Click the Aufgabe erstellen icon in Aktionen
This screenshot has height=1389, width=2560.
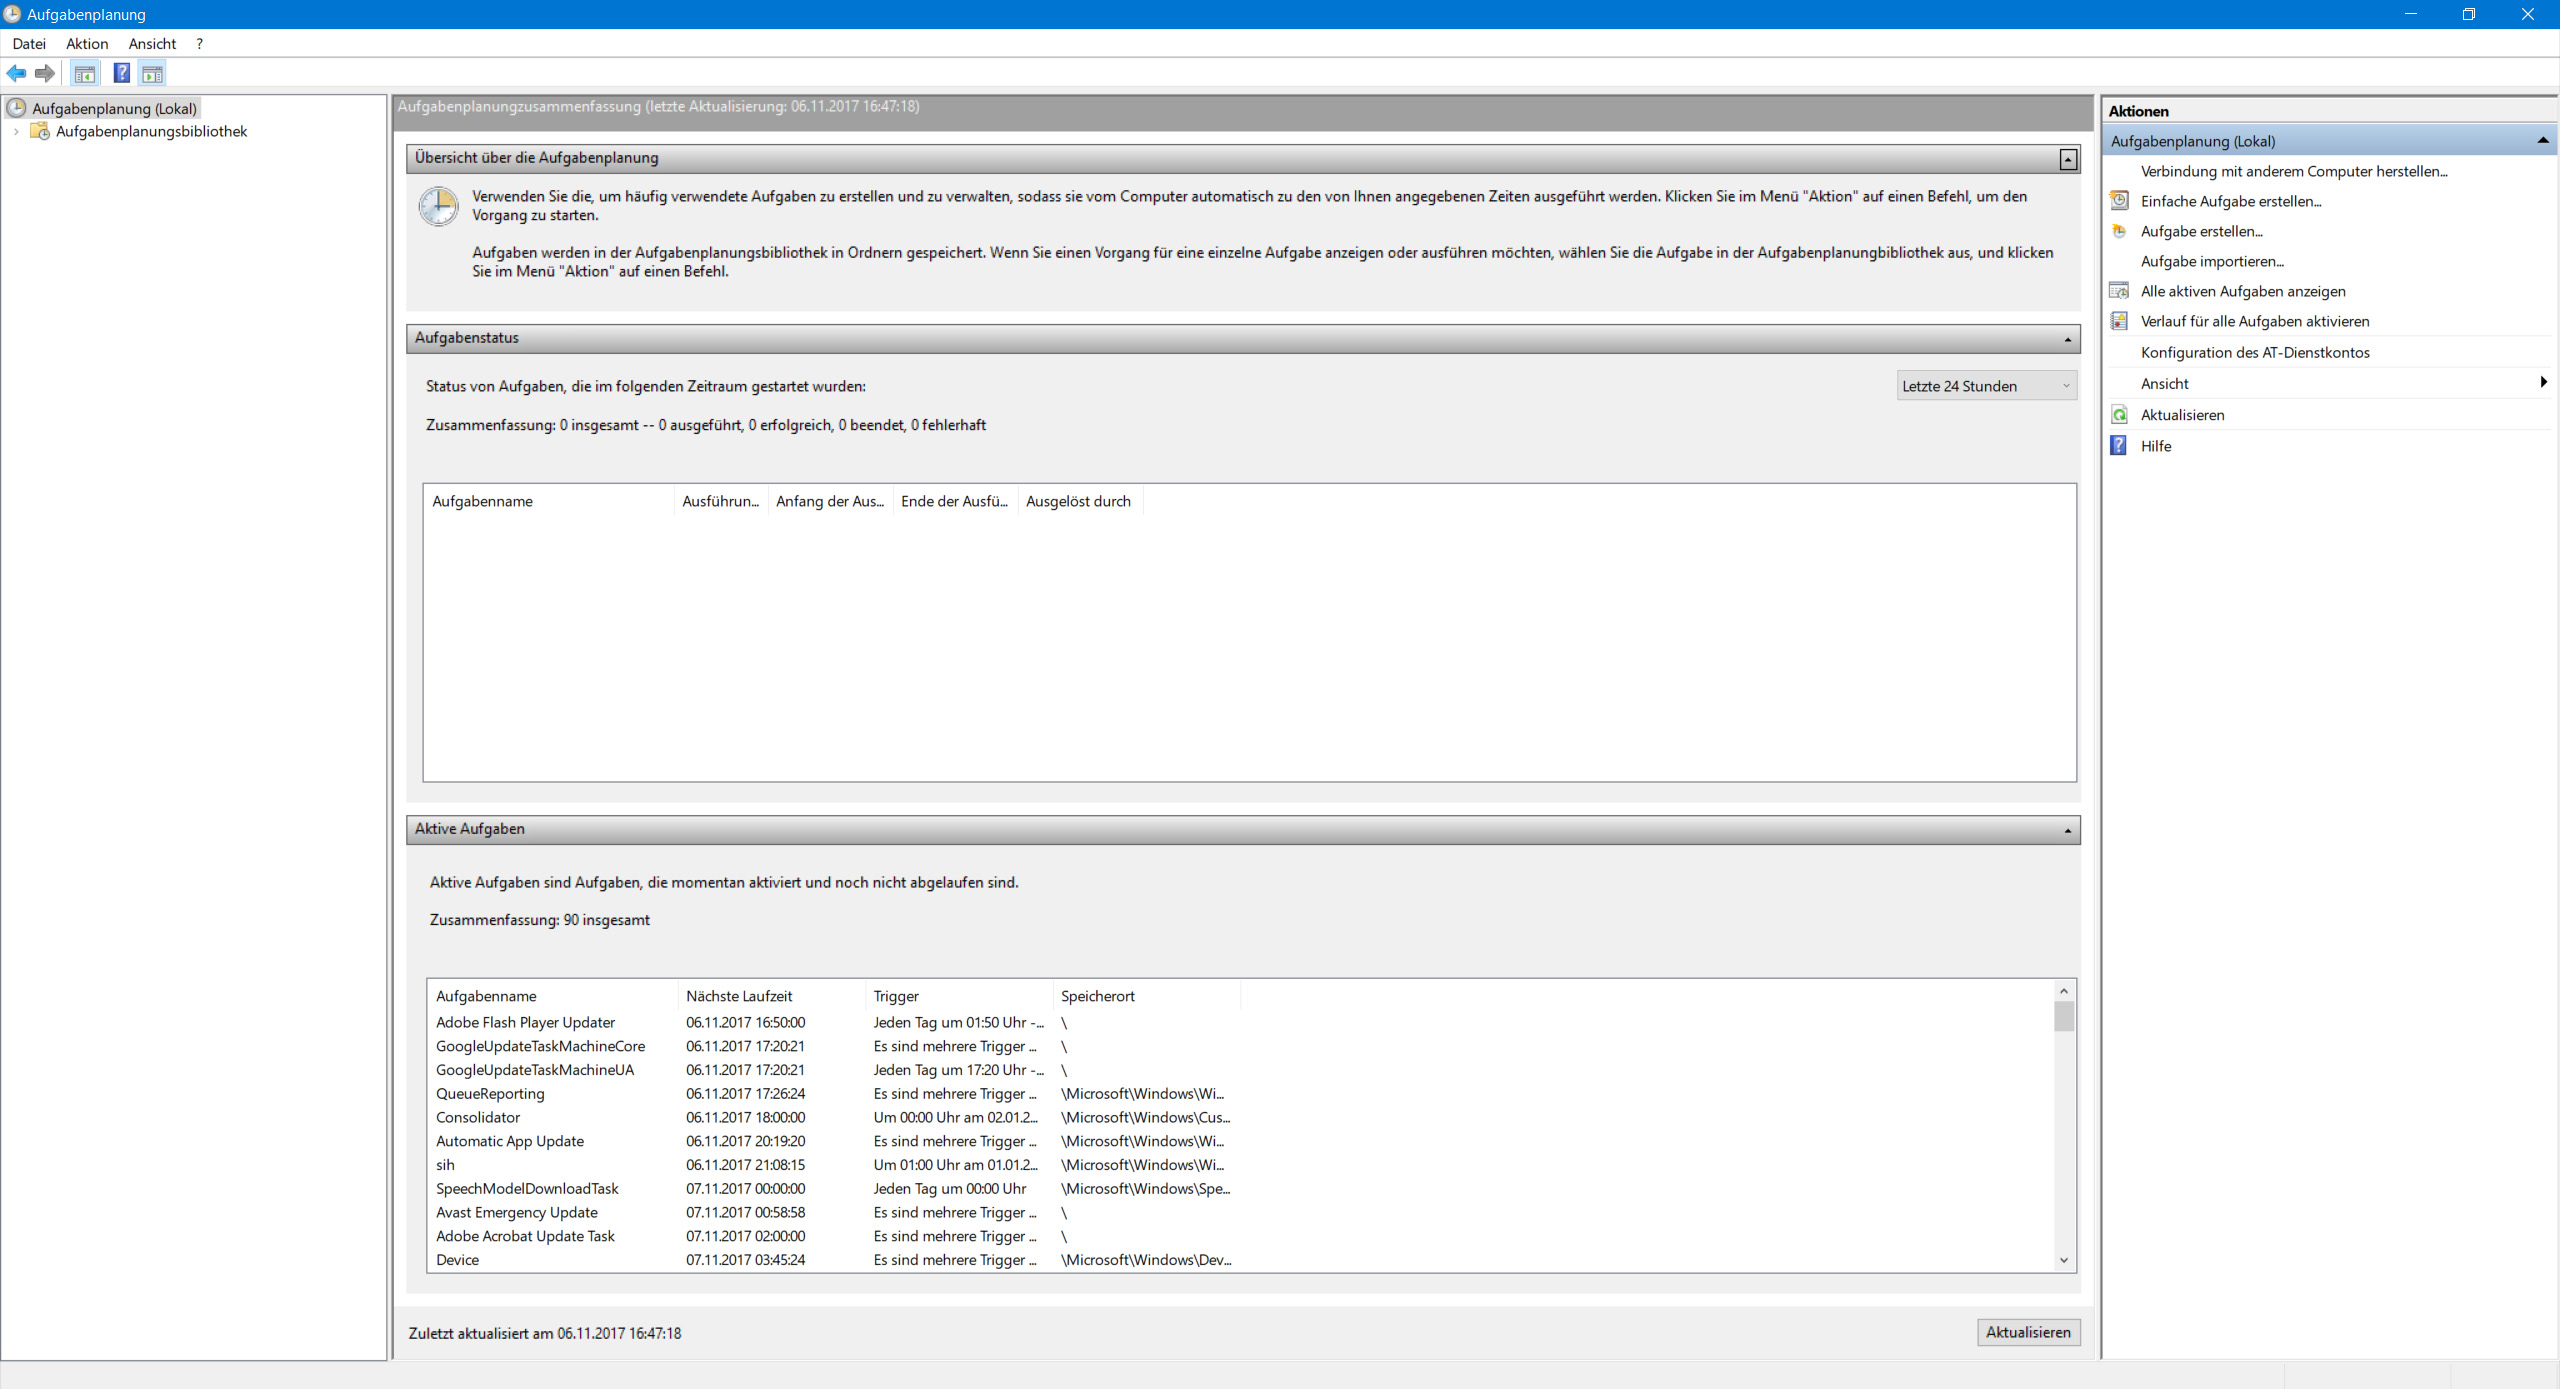click(x=2119, y=231)
